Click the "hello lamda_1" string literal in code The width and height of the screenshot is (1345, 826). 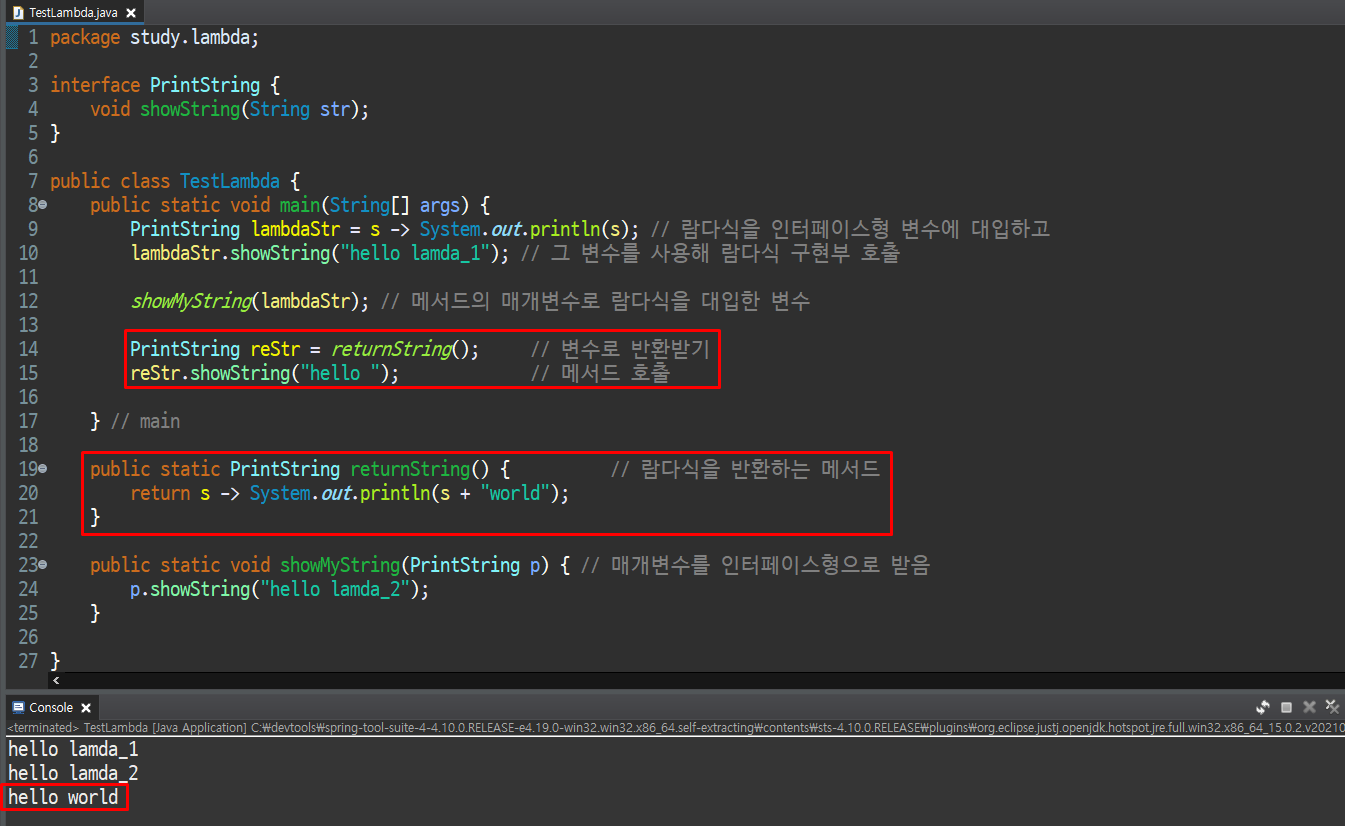pos(415,253)
